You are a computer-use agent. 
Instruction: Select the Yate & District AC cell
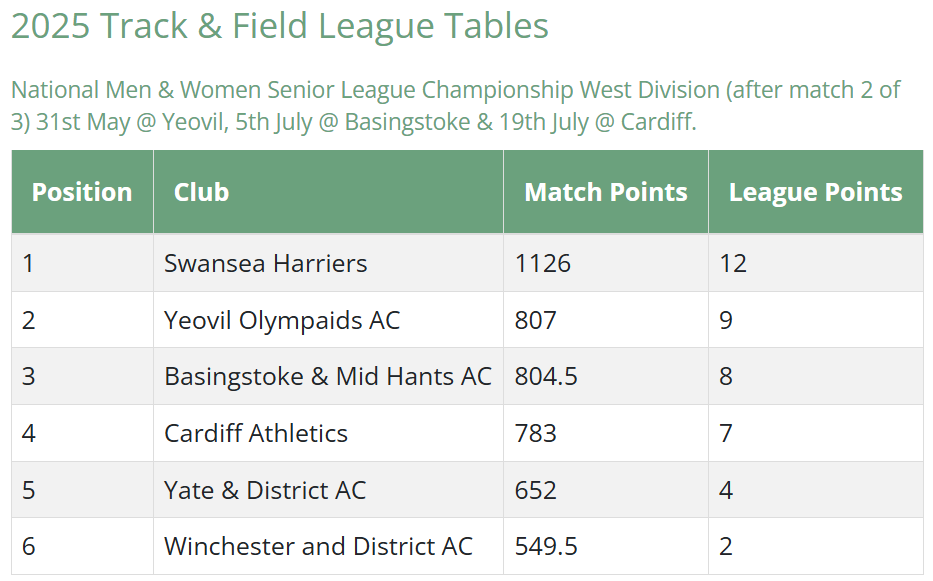coord(328,490)
